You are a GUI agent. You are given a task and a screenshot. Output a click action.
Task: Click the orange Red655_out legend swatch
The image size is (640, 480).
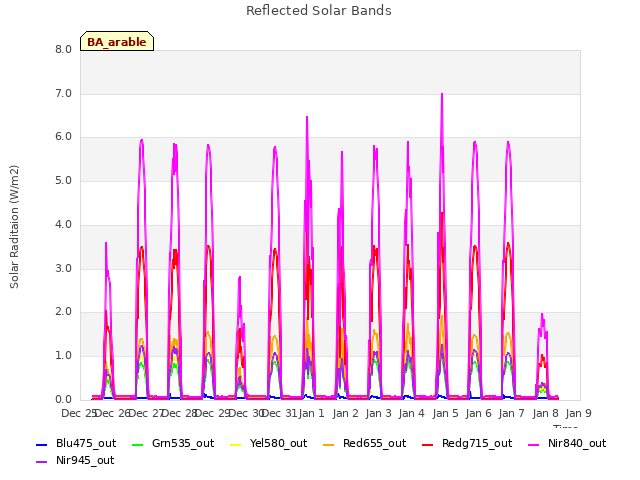tap(329, 444)
